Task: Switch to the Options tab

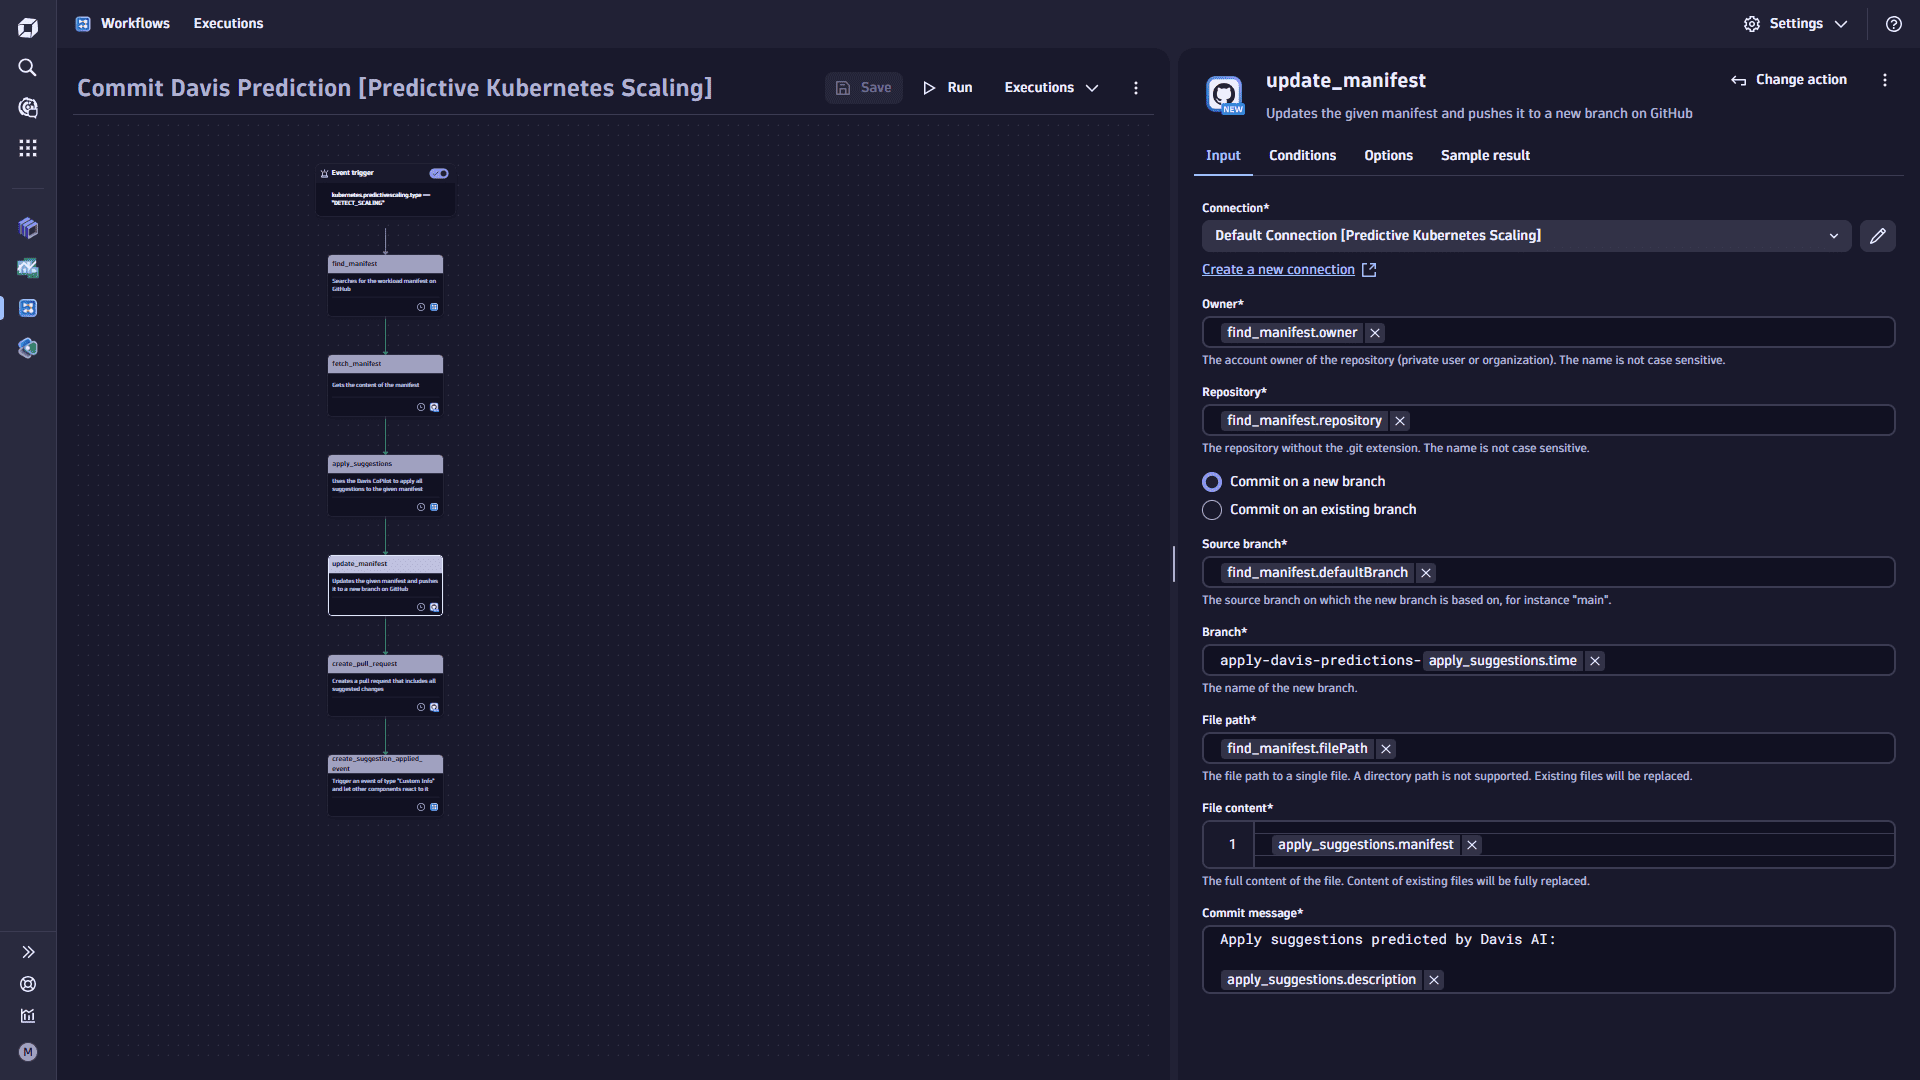Action: click(x=1388, y=156)
